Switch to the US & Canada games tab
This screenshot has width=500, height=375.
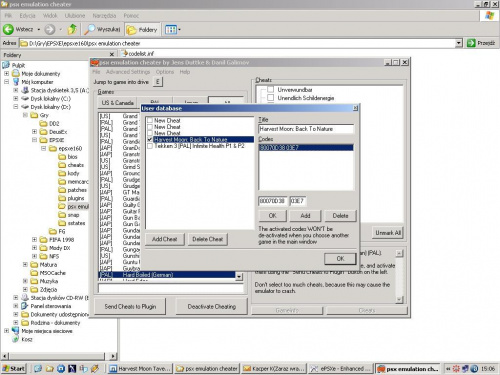tap(118, 103)
